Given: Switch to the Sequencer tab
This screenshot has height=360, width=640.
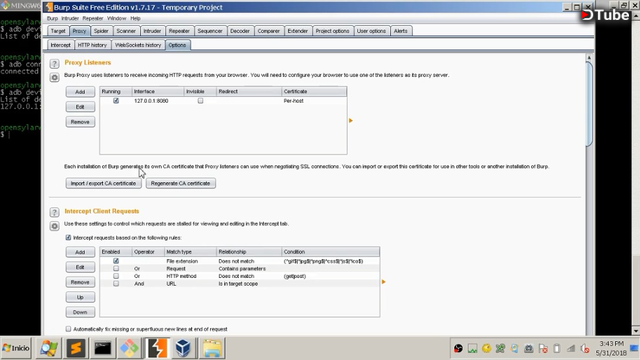Looking at the screenshot, I should [x=210, y=31].
